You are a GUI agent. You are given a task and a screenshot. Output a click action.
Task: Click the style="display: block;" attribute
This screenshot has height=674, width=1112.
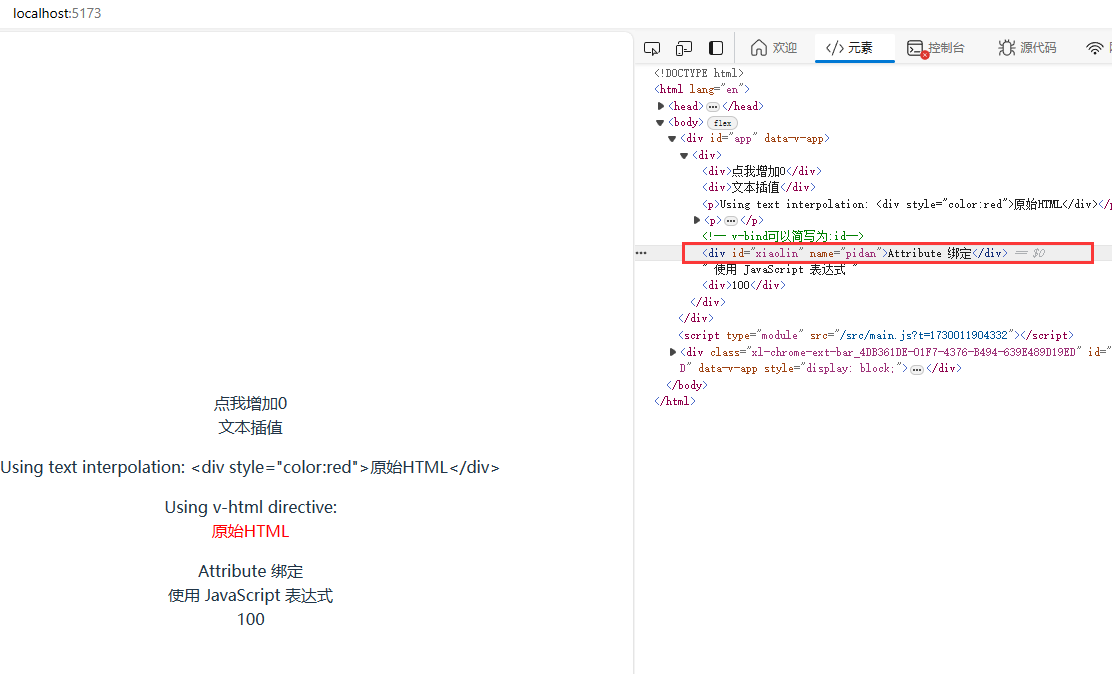click(x=834, y=368)
